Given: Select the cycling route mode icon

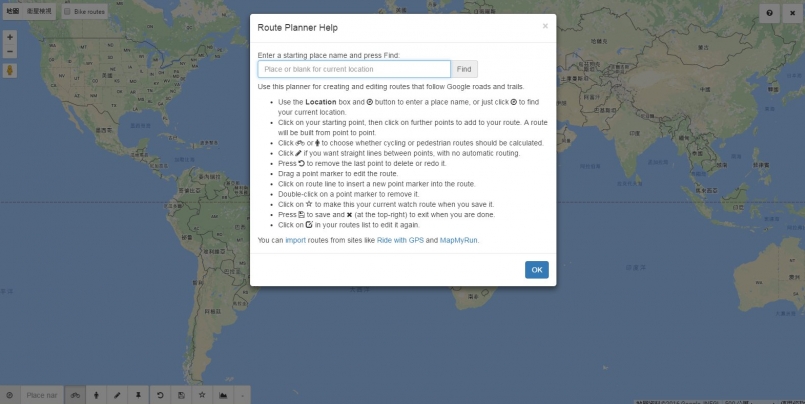Looking at the screenshot, I should click(75, 395).
